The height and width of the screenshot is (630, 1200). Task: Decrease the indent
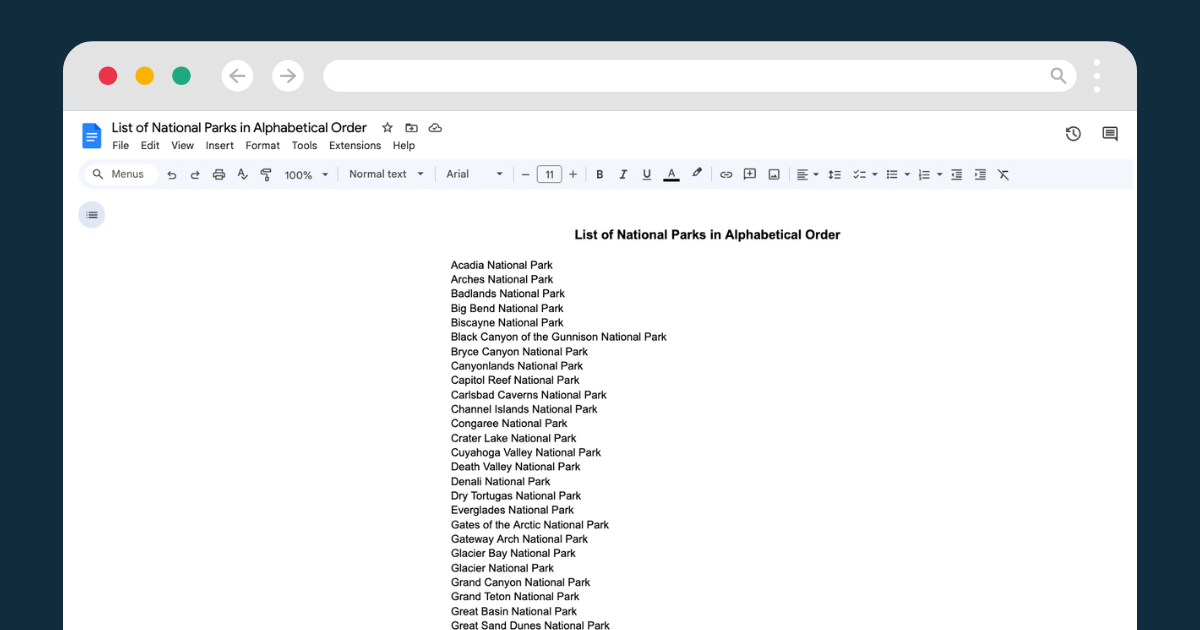pos(957,175)
